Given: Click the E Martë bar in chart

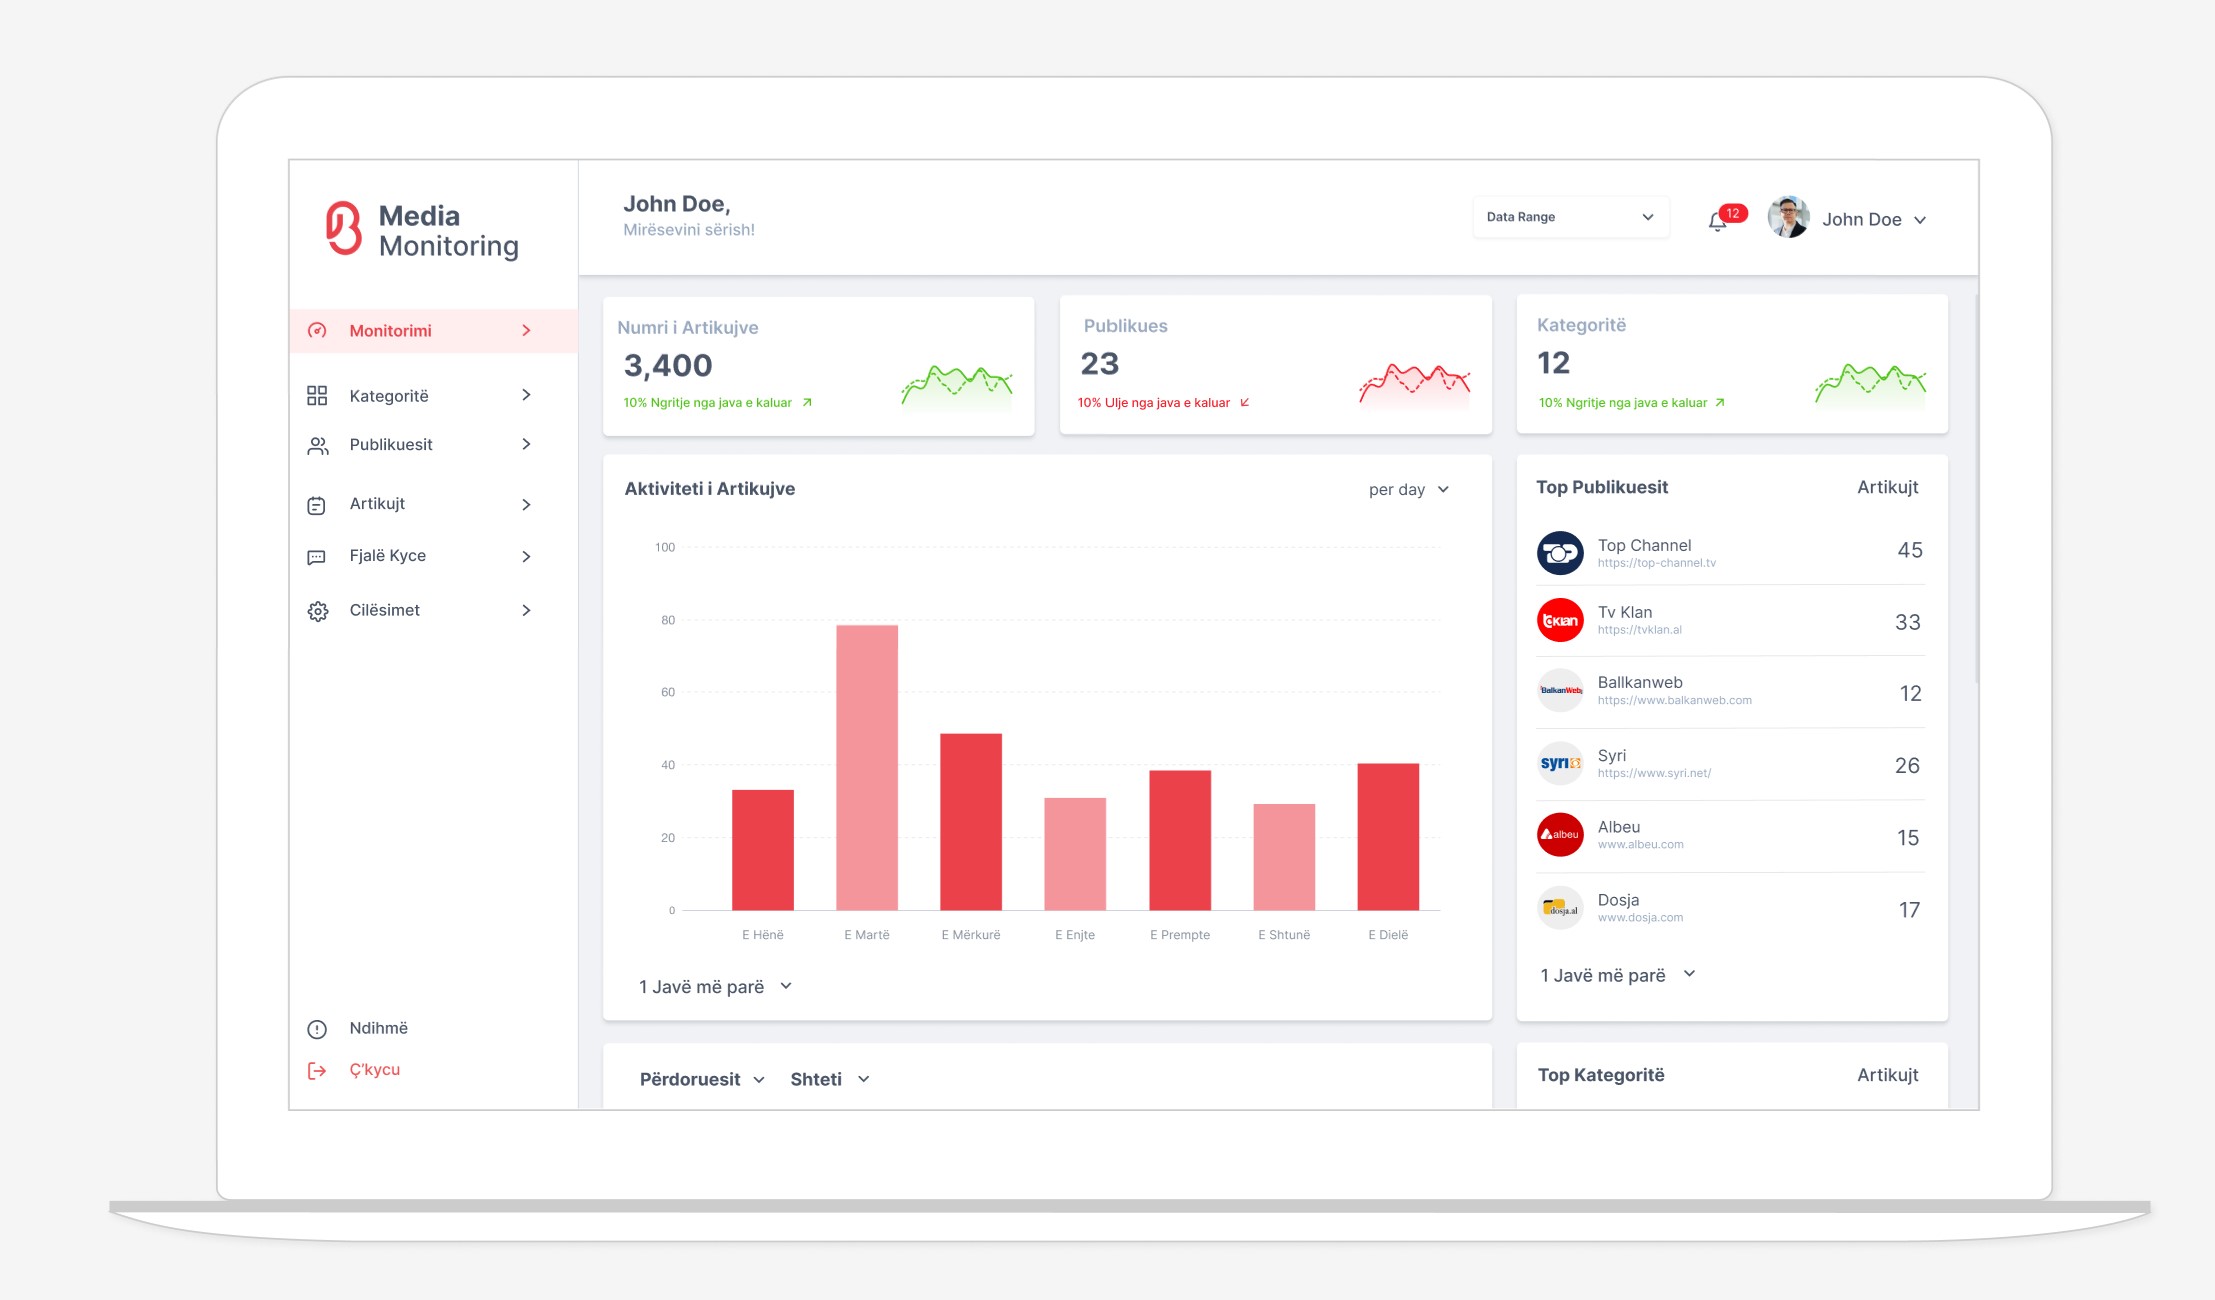Looking at the screenshot, I should coord(866,767).
